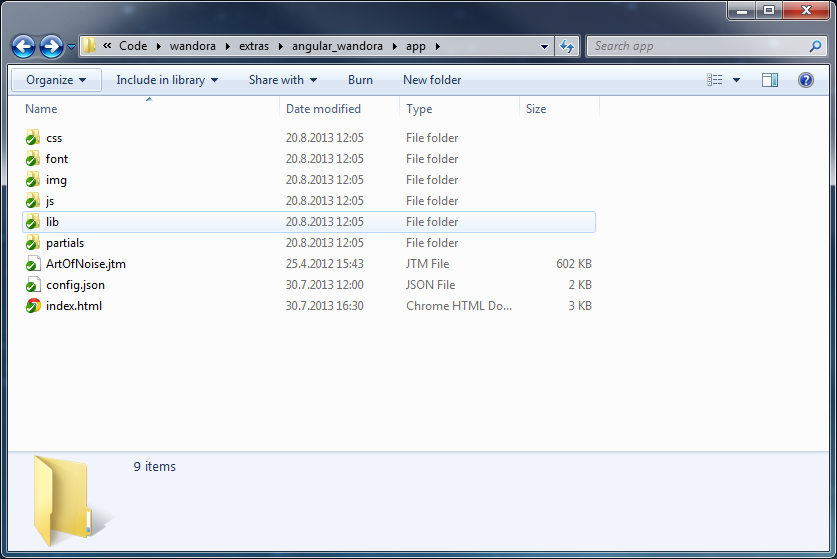The width and height of the screenshot is (837, 559).
Task: Open Help via question mark icon
Action: click(805, 80)
